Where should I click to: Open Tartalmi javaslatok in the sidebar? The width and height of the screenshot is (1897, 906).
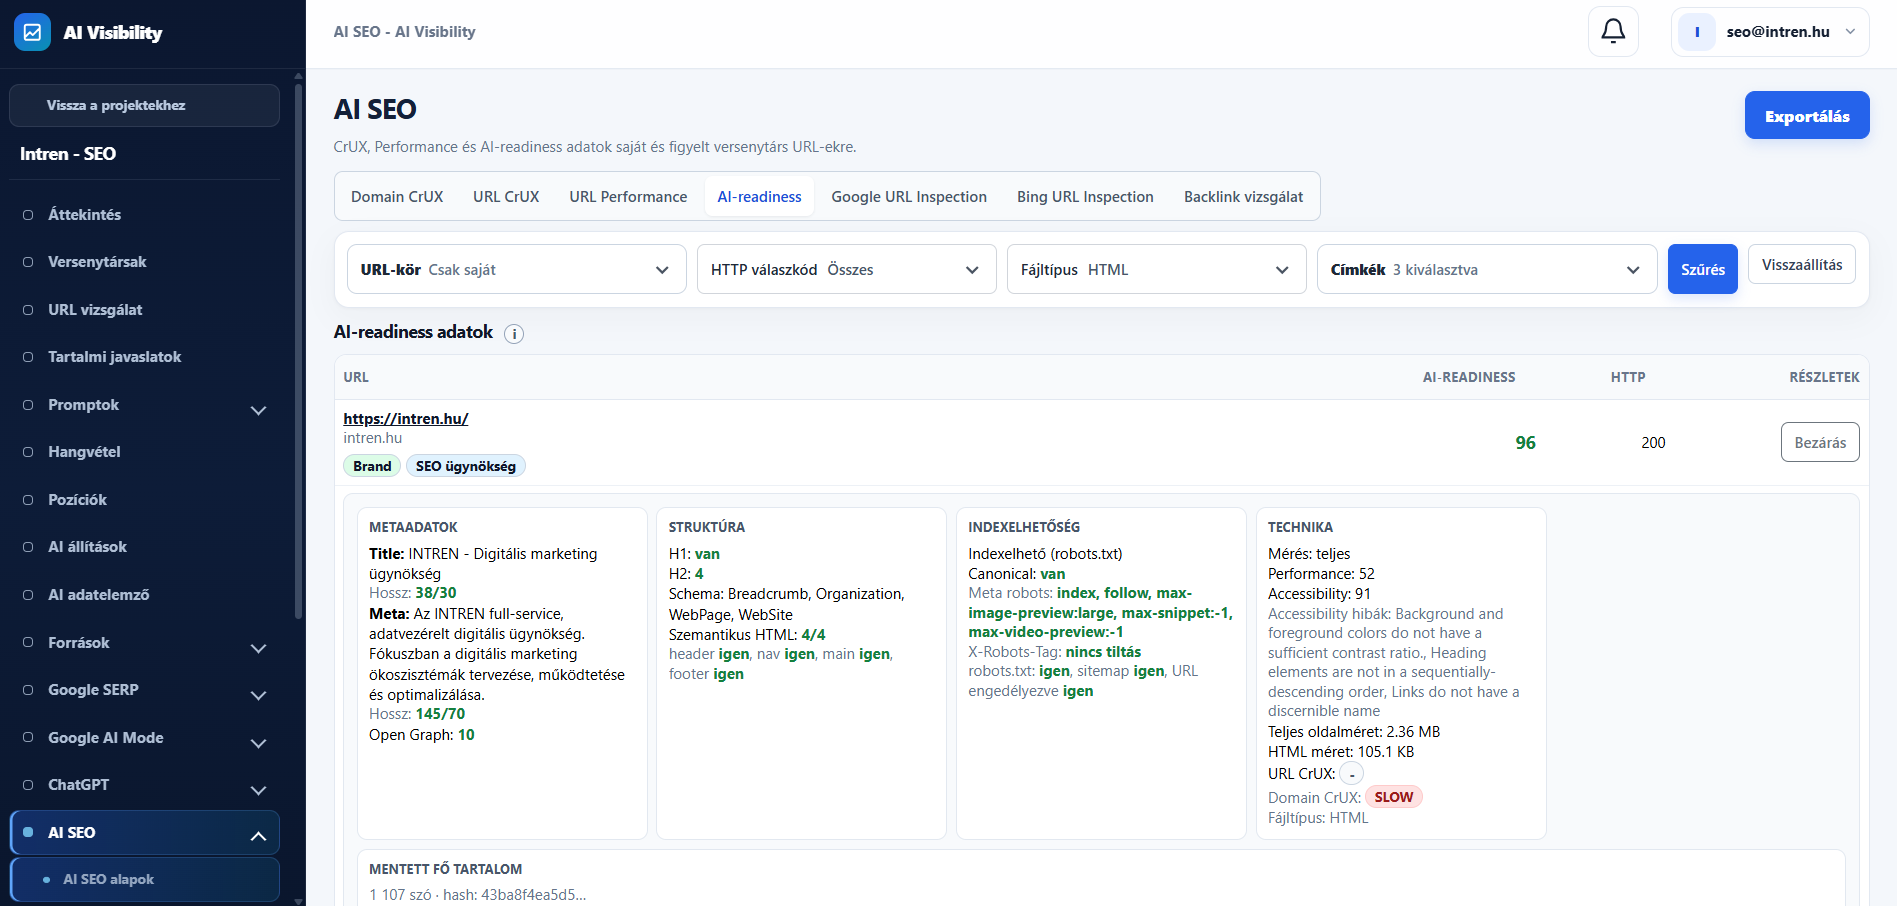tap(114, 357)
